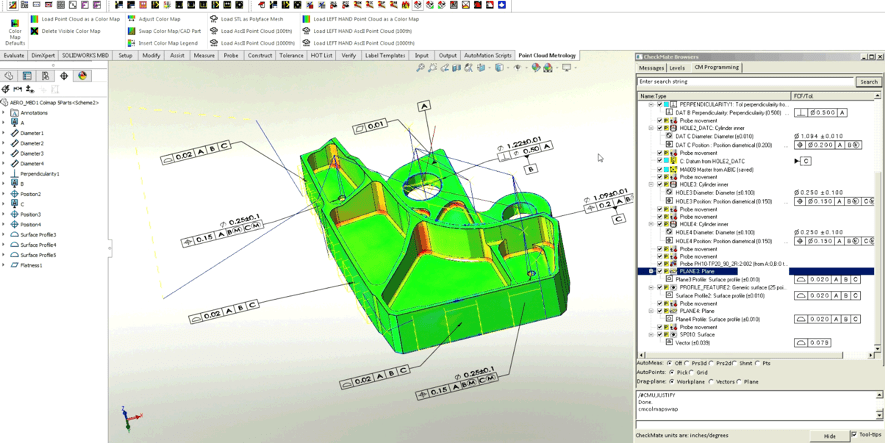Collapse the HOLE2_DATC tree node
Viewport: 885px width, 443px height.
tap(651, 128)
